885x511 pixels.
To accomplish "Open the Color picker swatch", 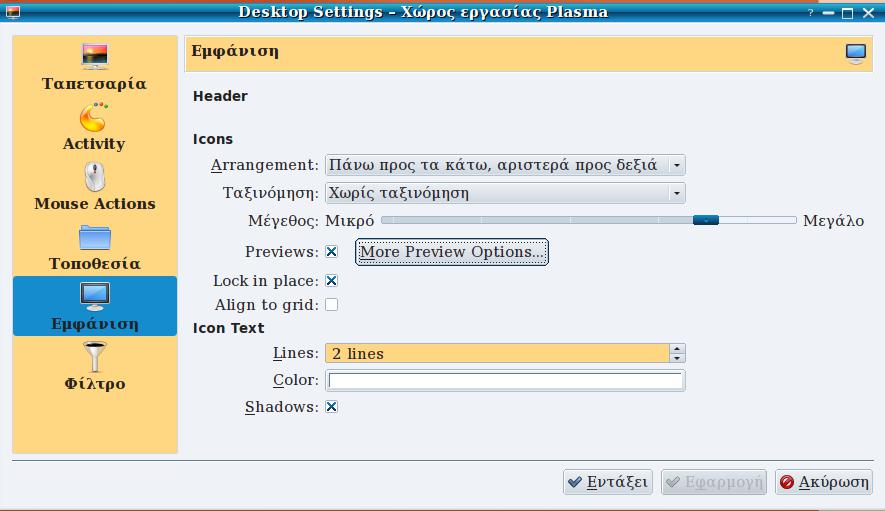I will (505, 381).
